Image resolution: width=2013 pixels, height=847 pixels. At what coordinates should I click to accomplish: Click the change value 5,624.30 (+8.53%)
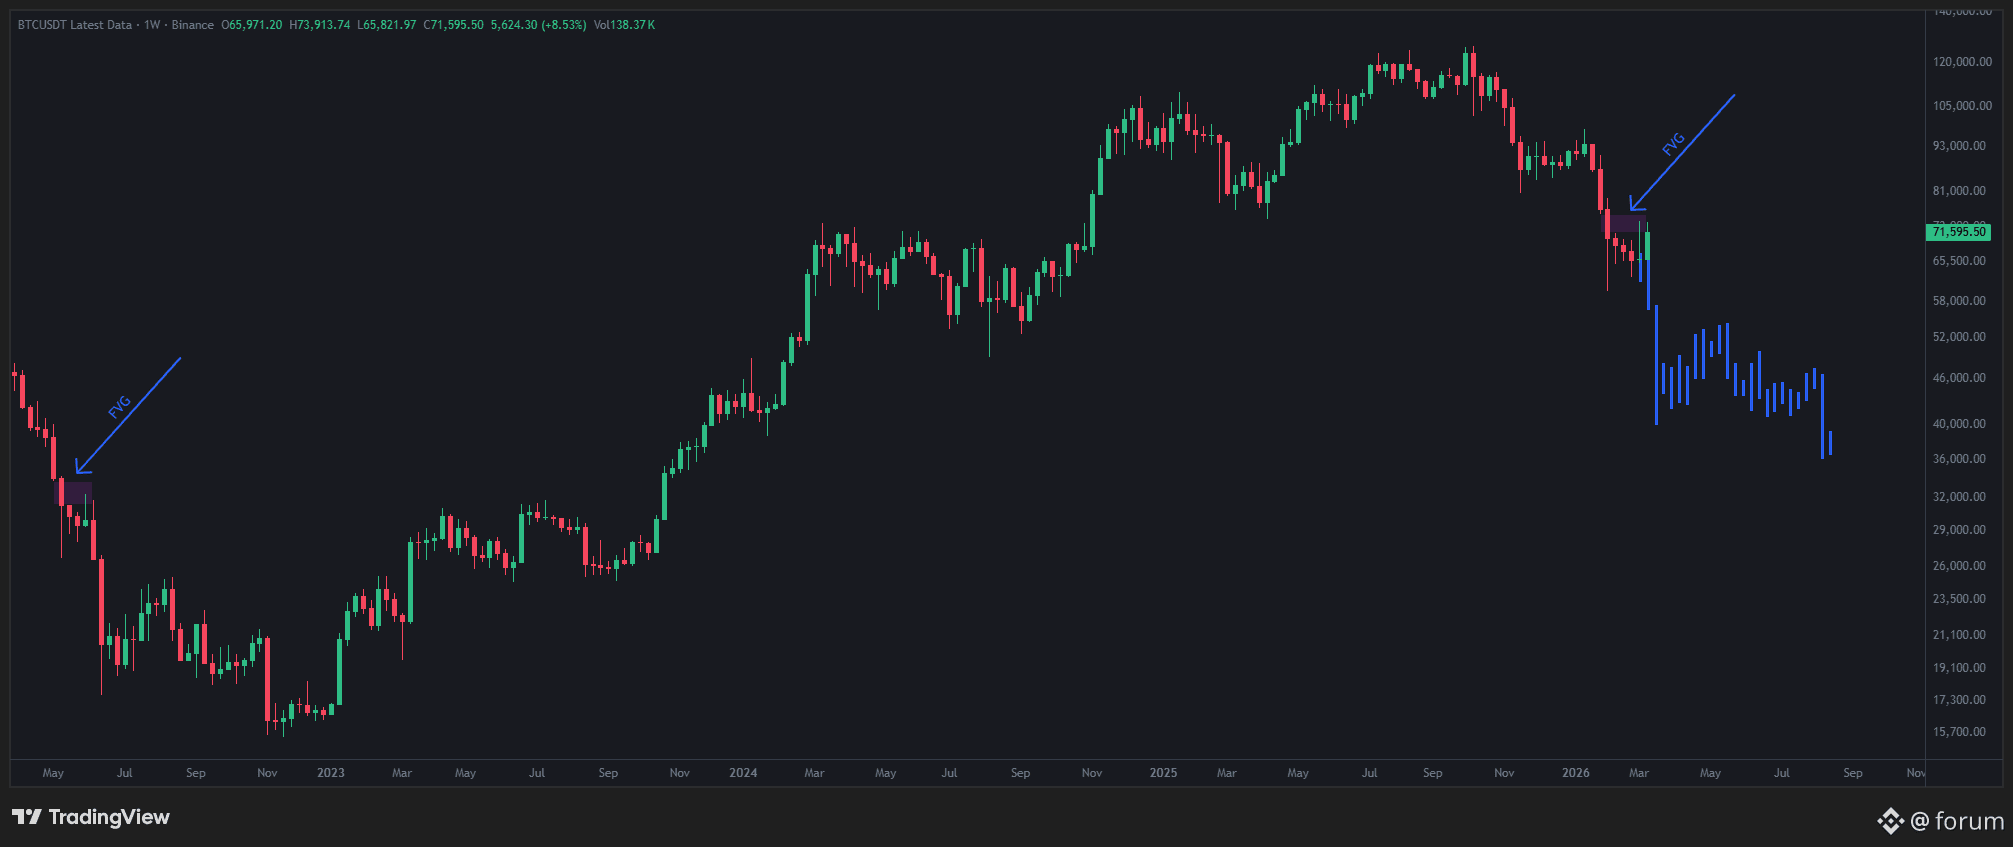(539, 25)
